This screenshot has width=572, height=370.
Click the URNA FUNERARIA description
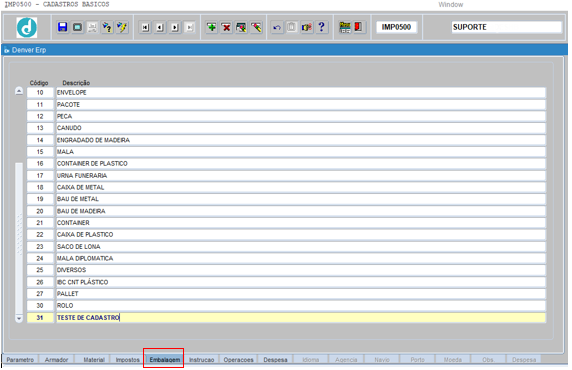301,176
